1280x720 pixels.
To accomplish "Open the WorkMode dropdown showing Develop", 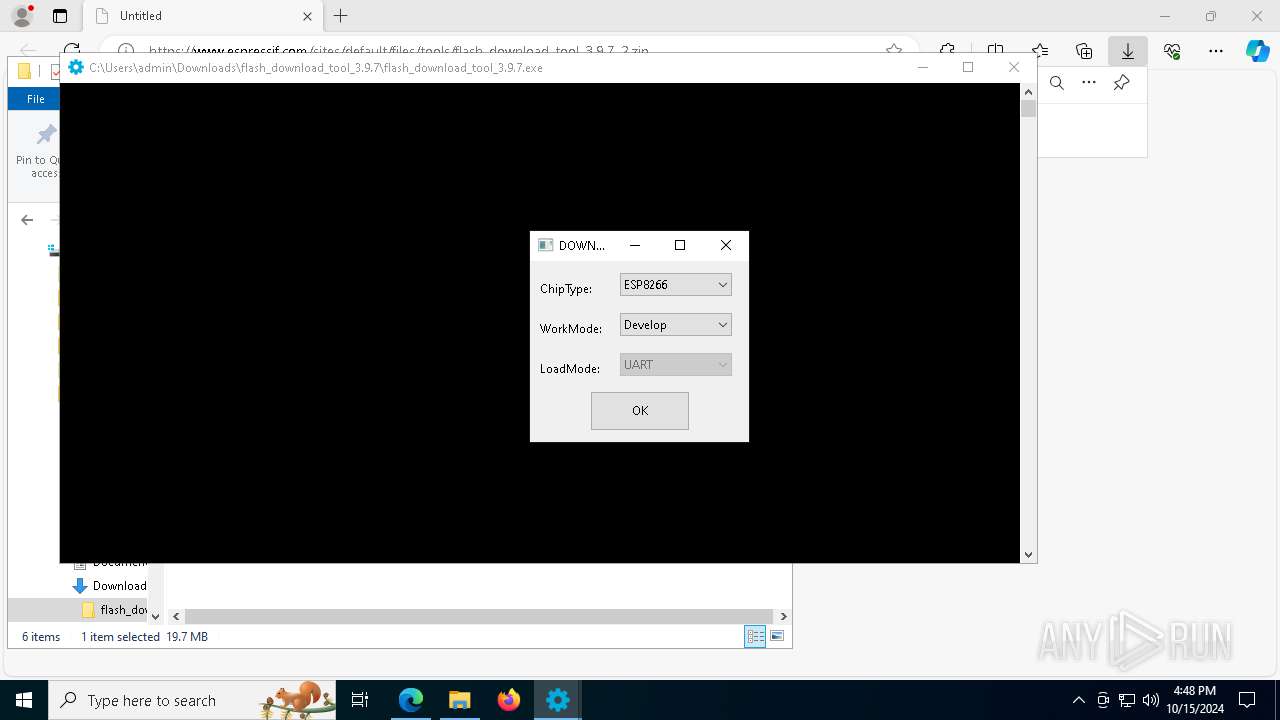I will coord(676,325).
